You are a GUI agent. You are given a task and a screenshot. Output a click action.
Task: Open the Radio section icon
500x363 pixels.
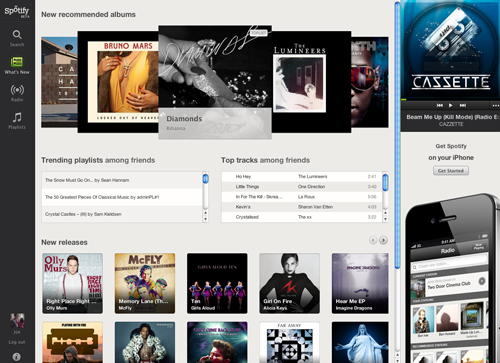[17, 90]
